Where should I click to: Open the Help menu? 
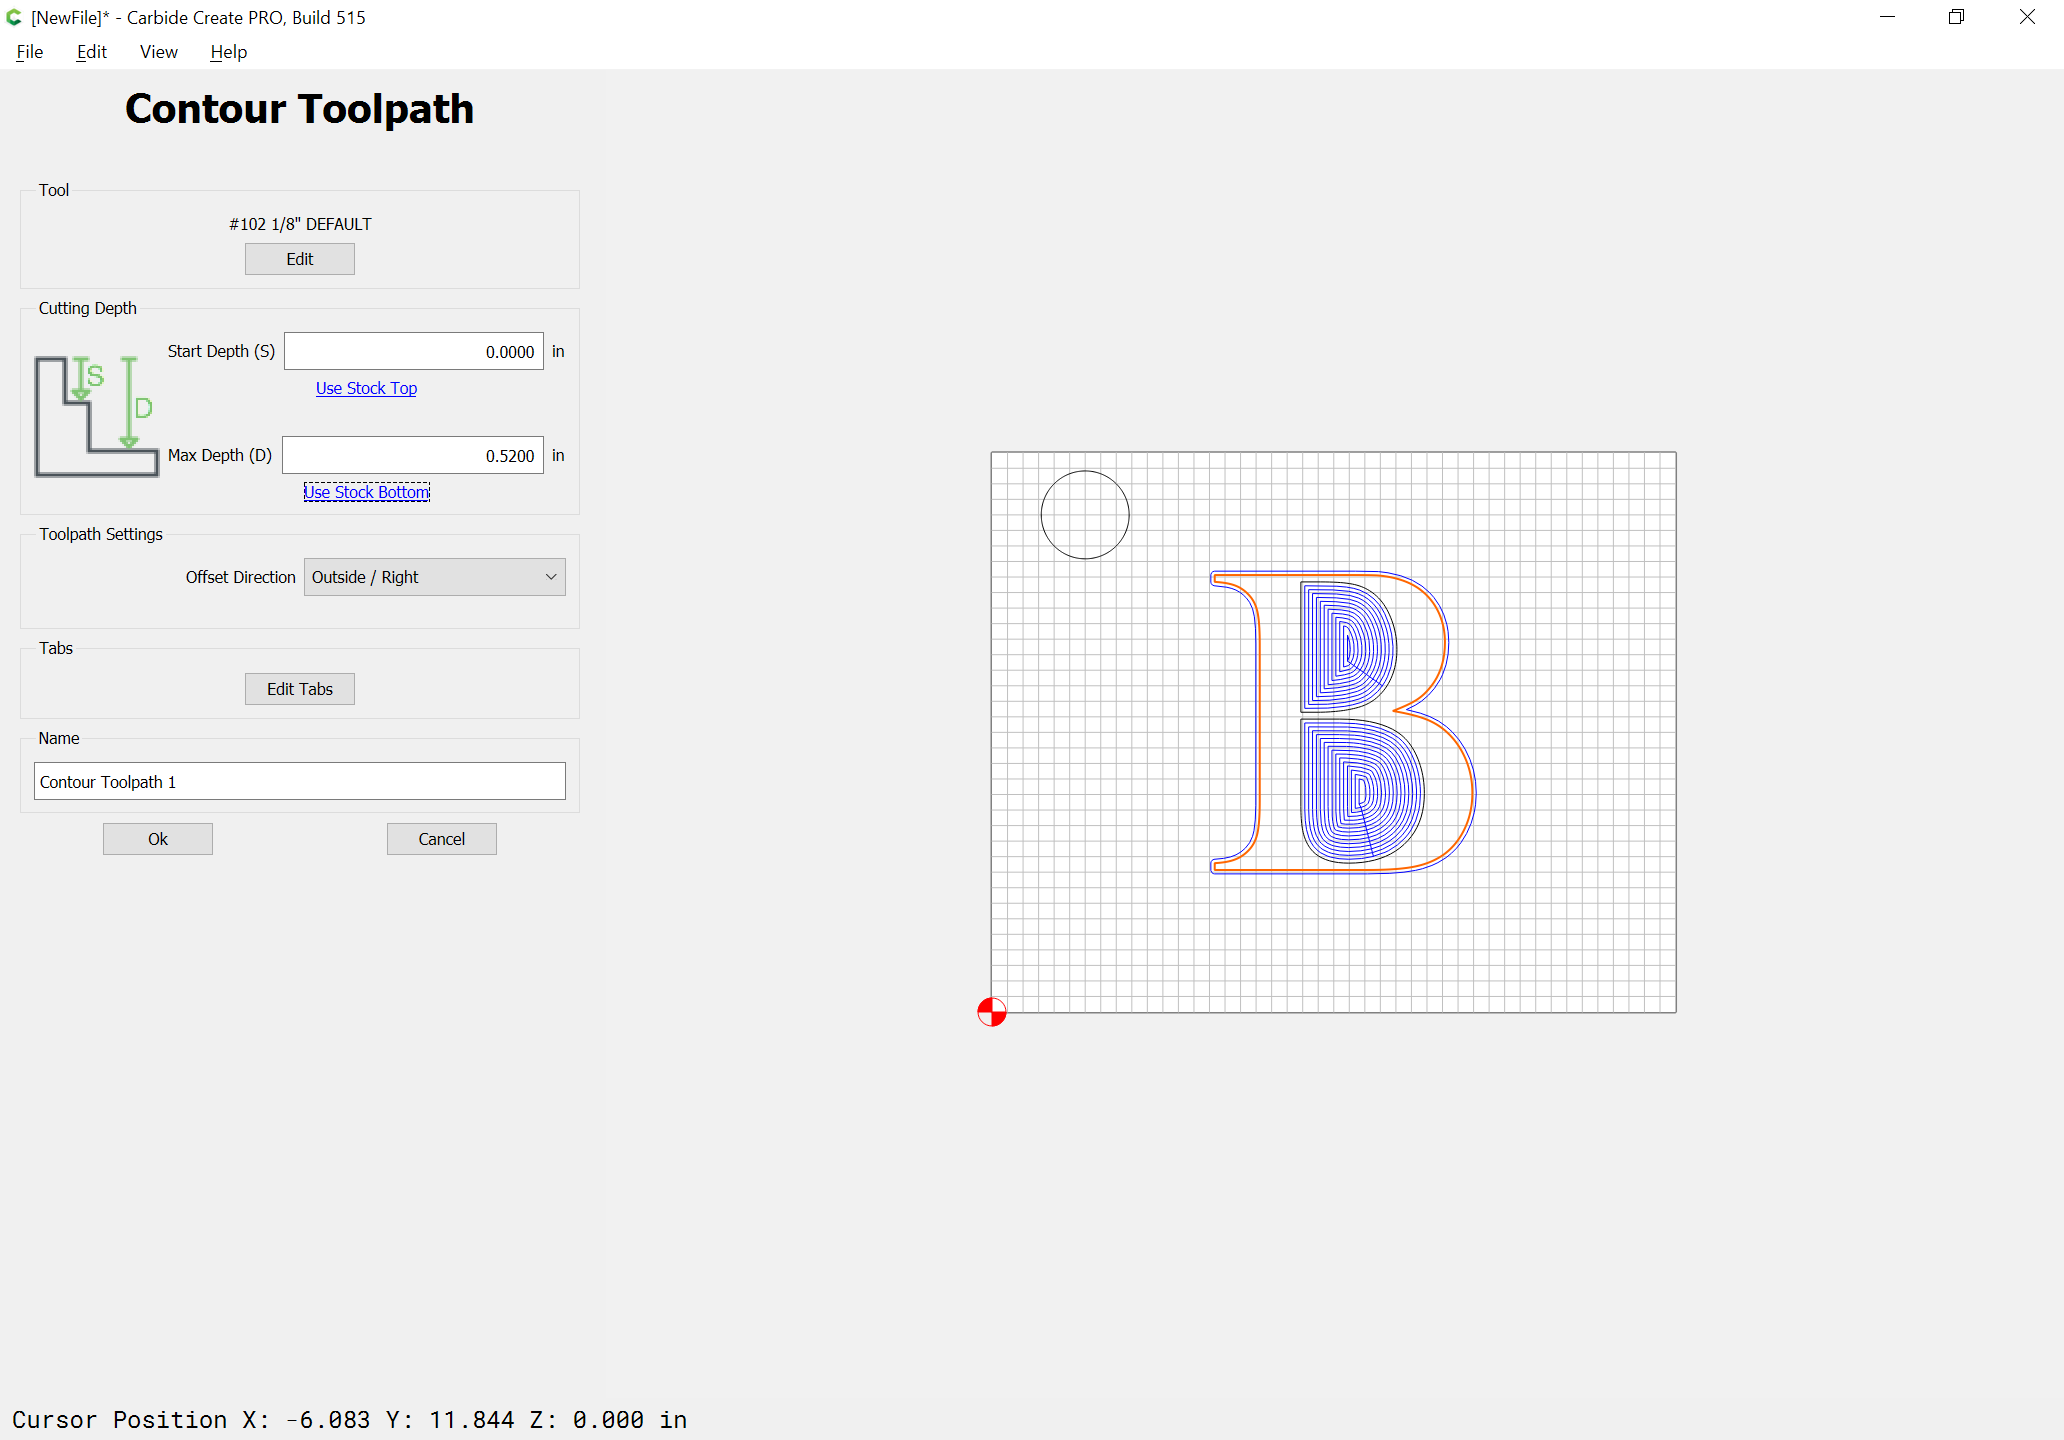228,52
